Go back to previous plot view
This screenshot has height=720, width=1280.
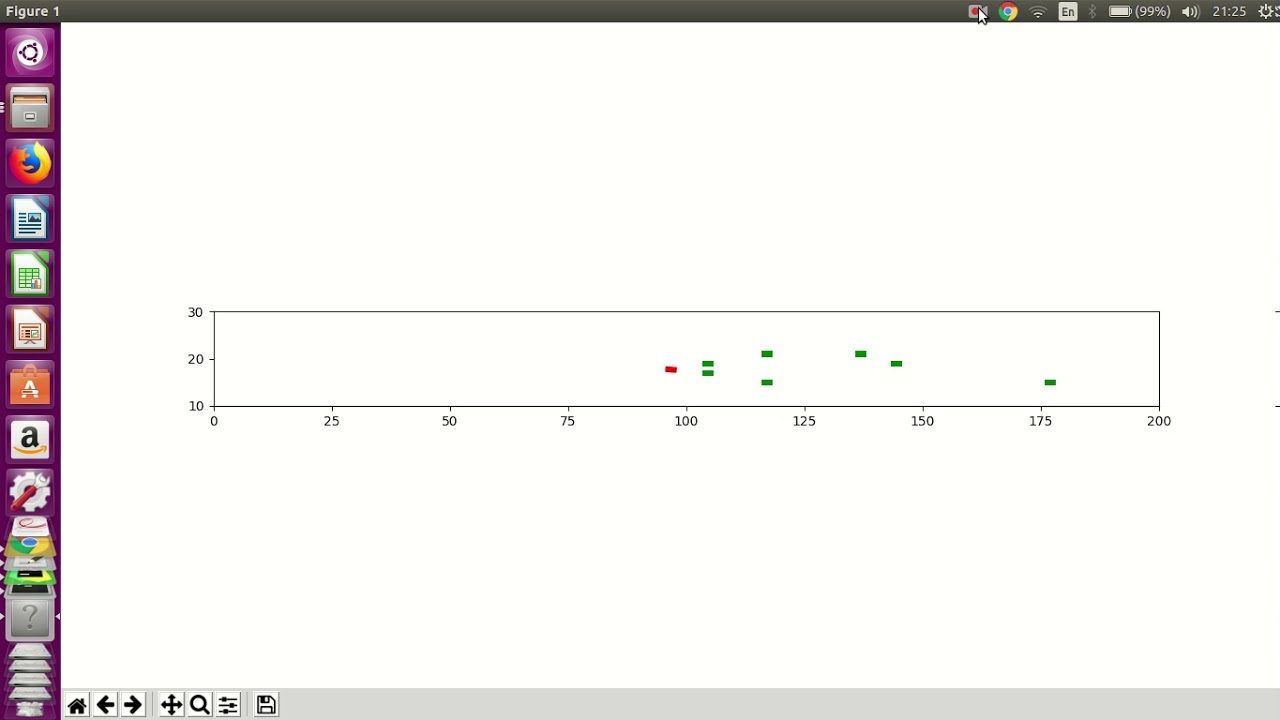coord(105,705)
